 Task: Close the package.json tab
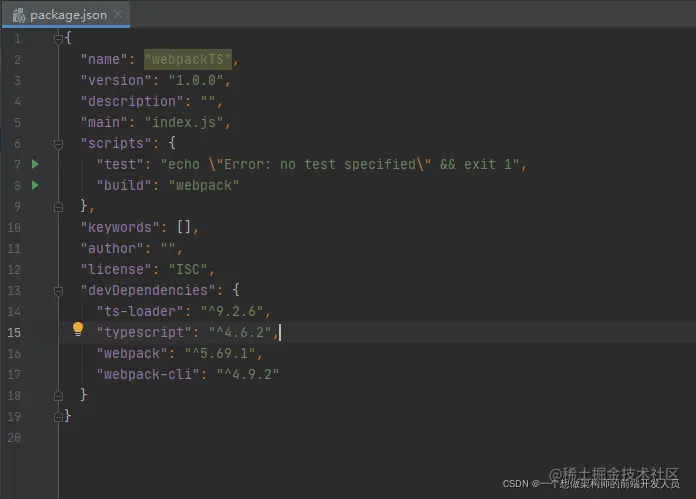pos(118,14)
